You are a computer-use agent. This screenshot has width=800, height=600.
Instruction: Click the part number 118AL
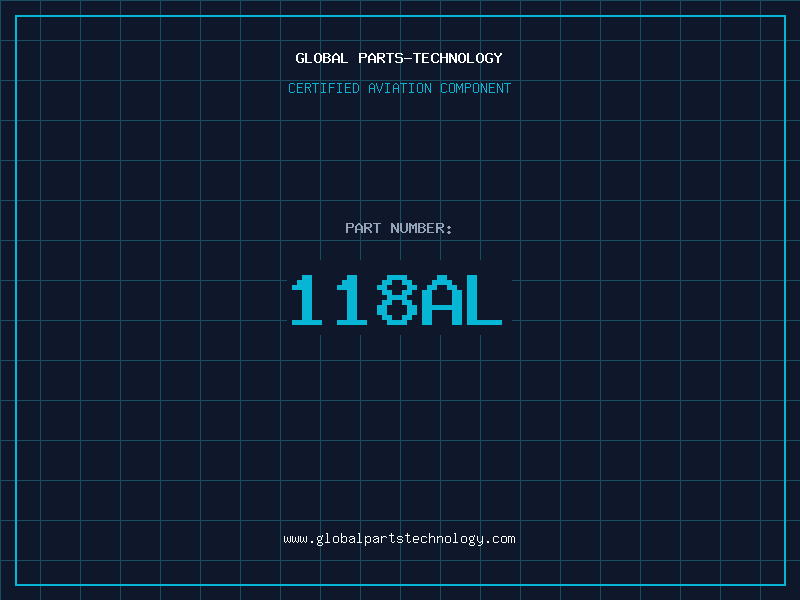coord(397,300)
